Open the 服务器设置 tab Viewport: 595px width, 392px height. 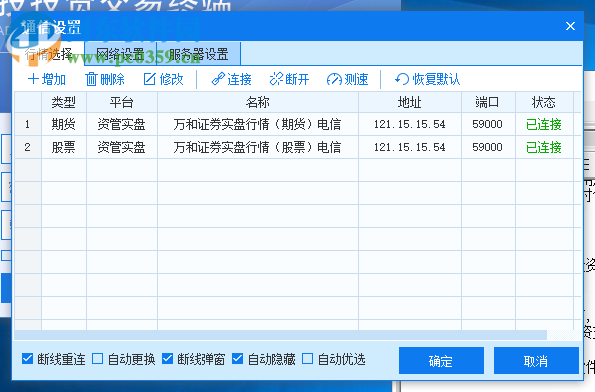[x=198, y=54]
